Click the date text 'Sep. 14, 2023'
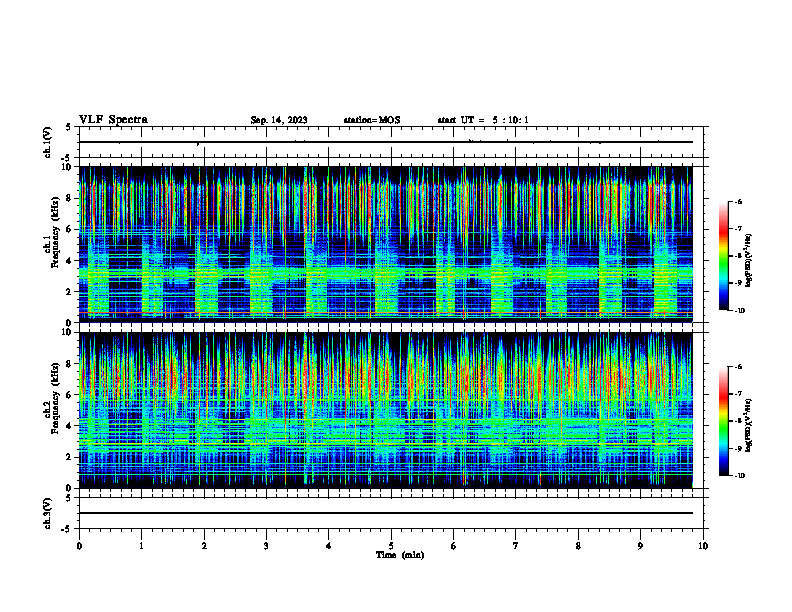Screen dimensions: 792x612 click(x=279, y=120)
